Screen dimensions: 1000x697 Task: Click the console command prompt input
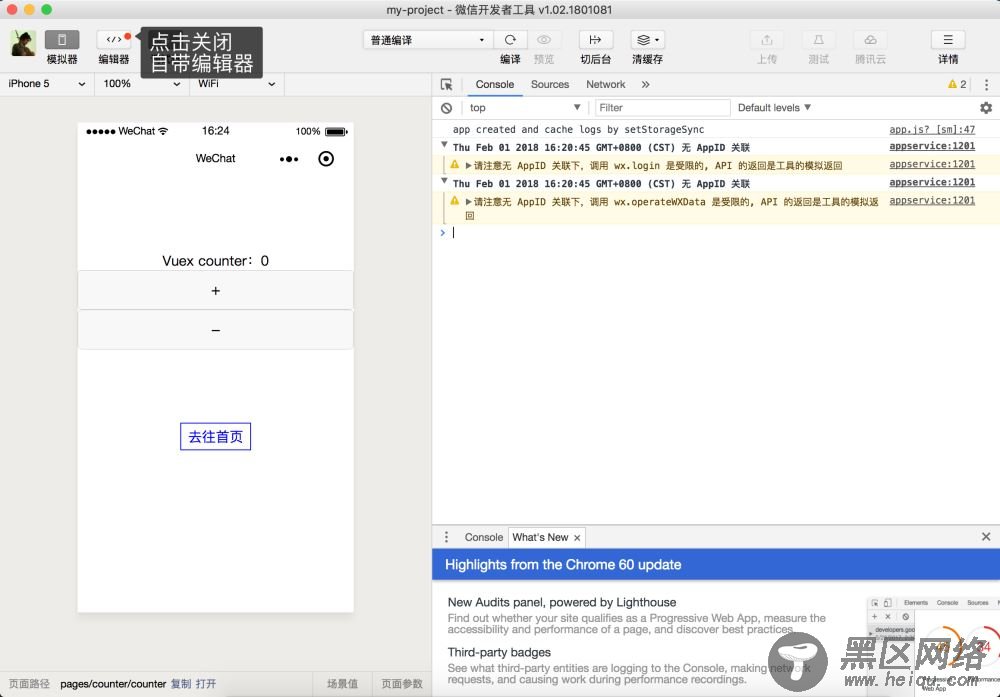[721, 233]
